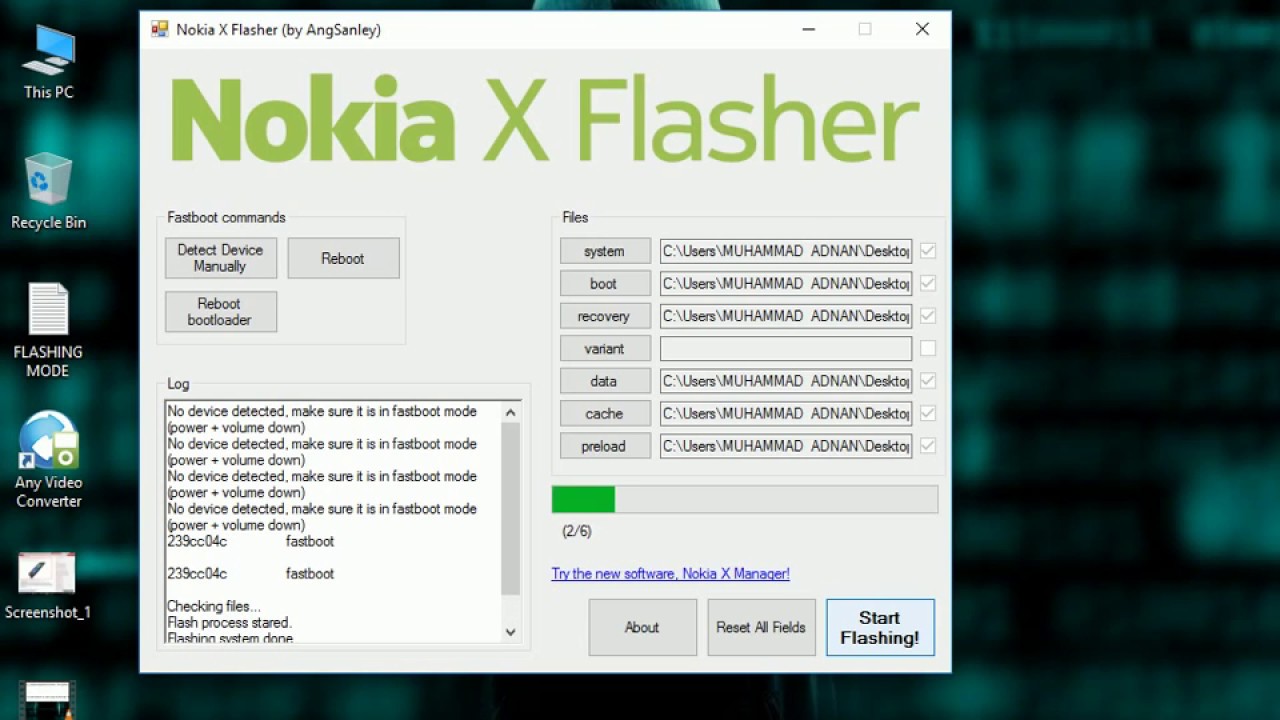Toggle the preload file checkbox
Viewport: 1280px width, 720px height.
[928, 446]
